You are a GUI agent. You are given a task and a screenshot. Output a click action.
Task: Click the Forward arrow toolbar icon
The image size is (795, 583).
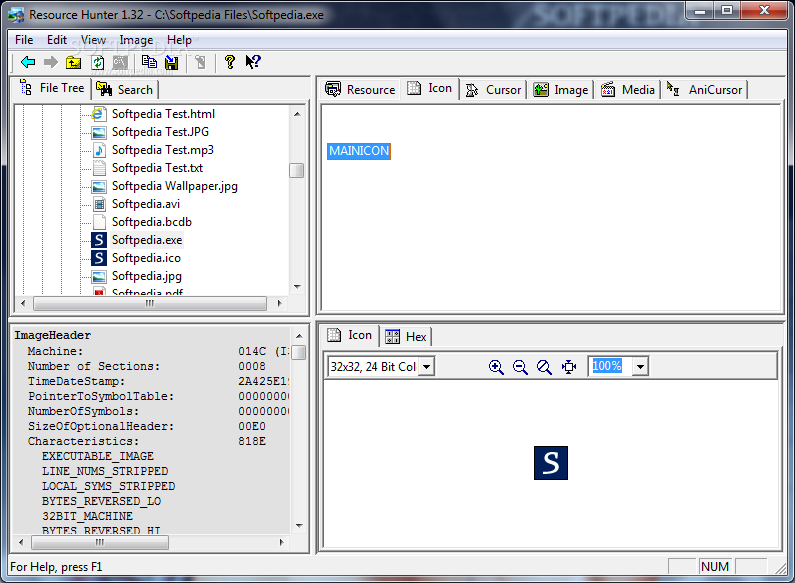click(x=51, y=62)
